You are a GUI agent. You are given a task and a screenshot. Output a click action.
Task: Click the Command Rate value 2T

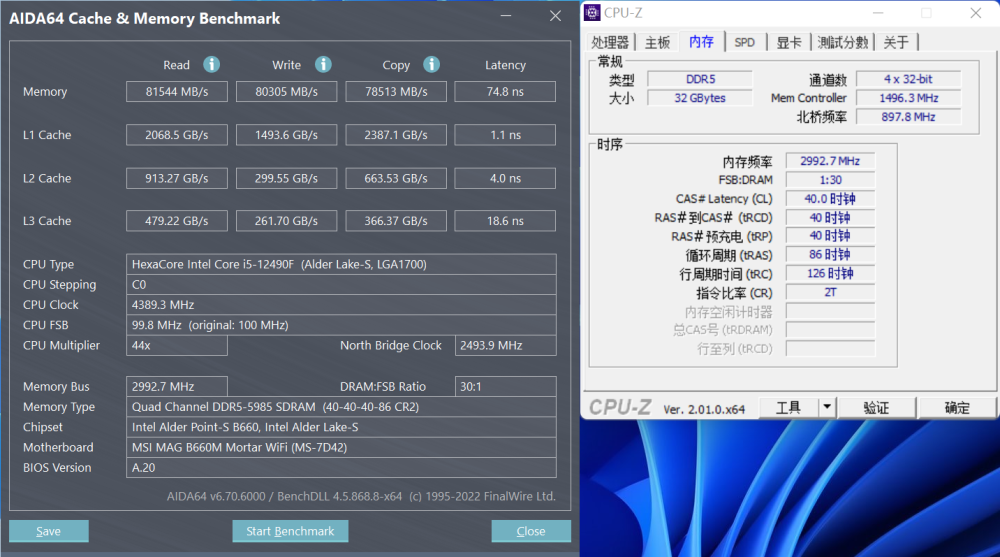click(x=830, y=292)
